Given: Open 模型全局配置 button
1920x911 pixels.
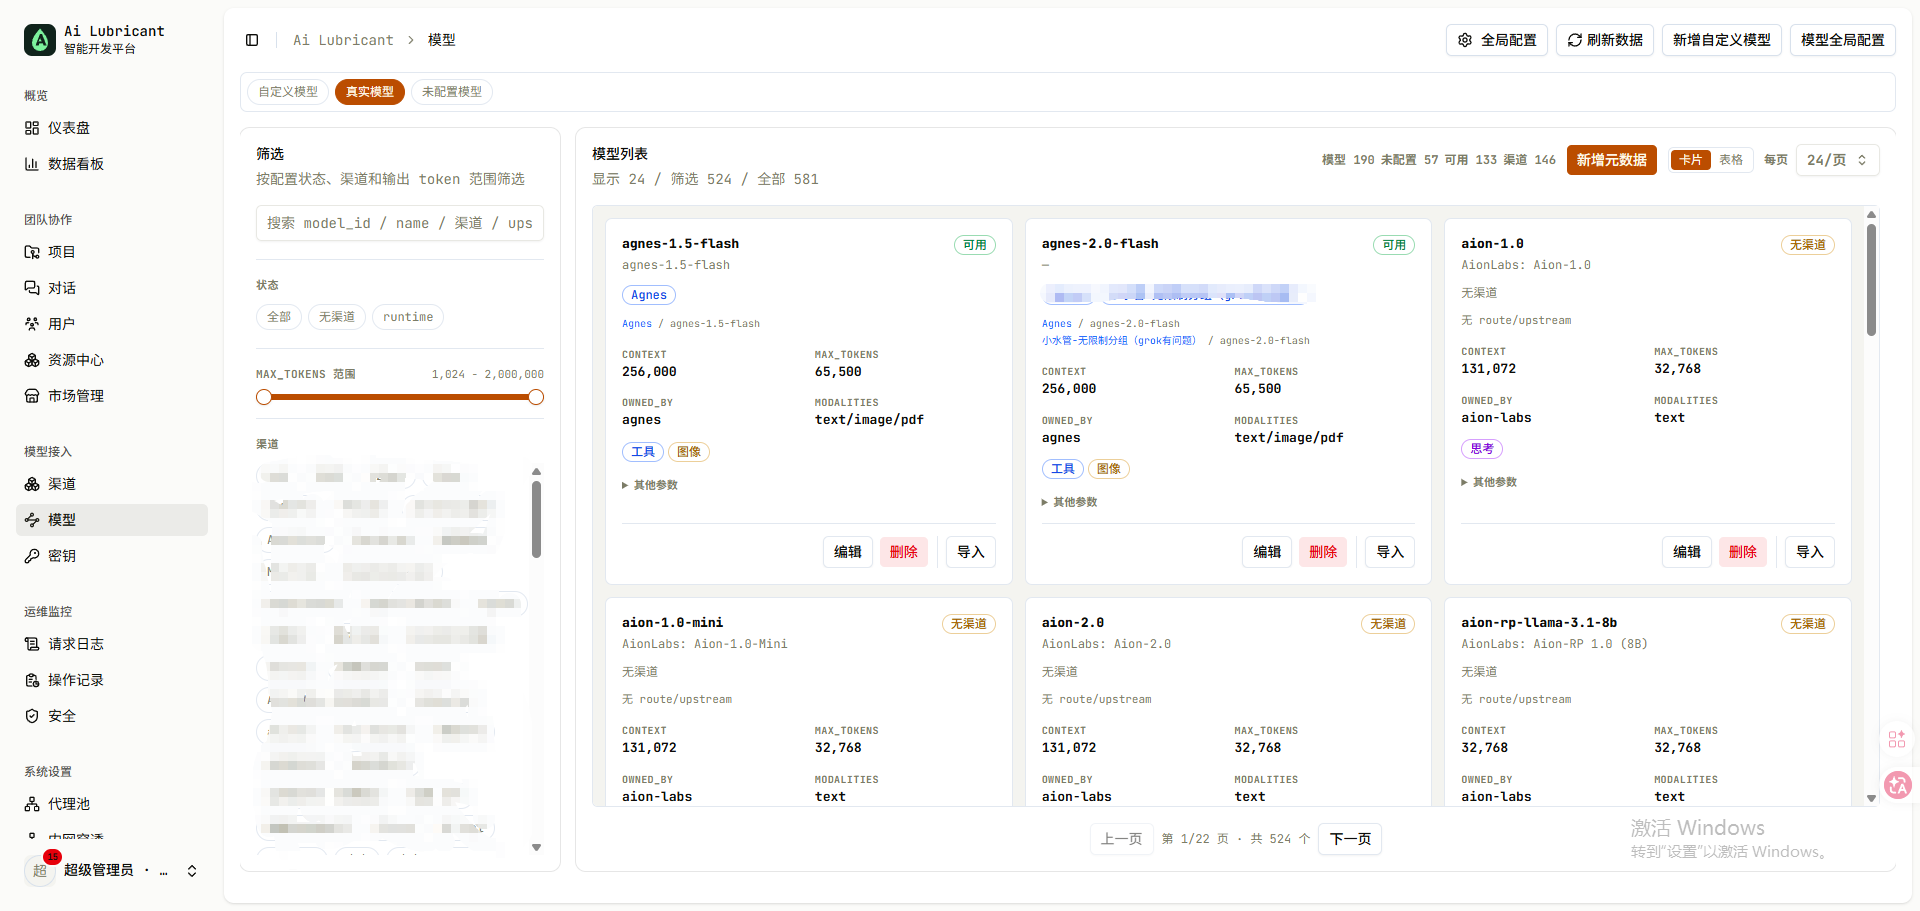Looking at the screenshot, I should 1843,40.
